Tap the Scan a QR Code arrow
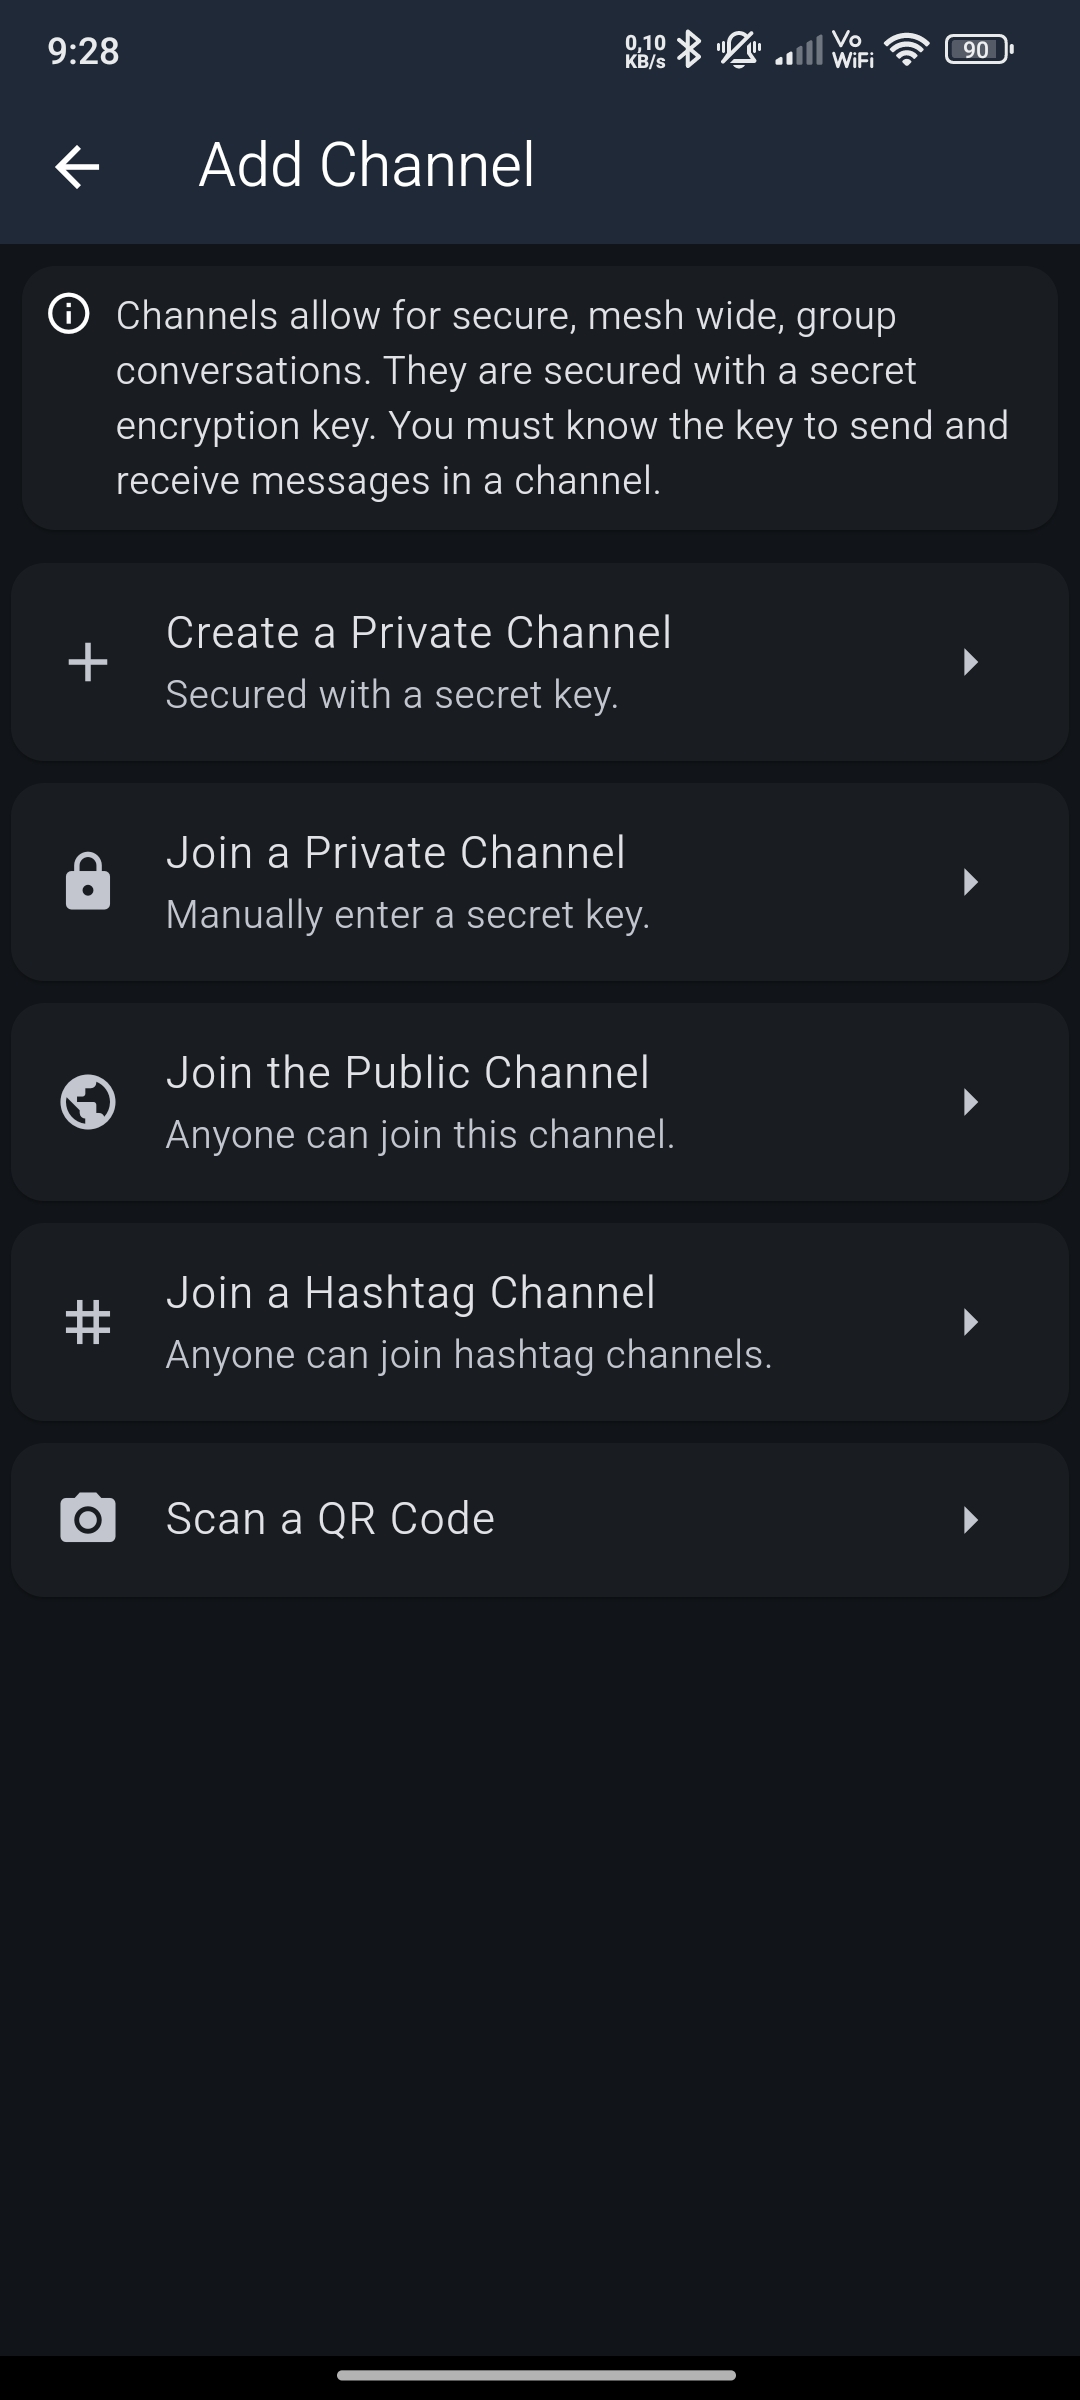The image size is (1080, 2400). (969, 1520)
